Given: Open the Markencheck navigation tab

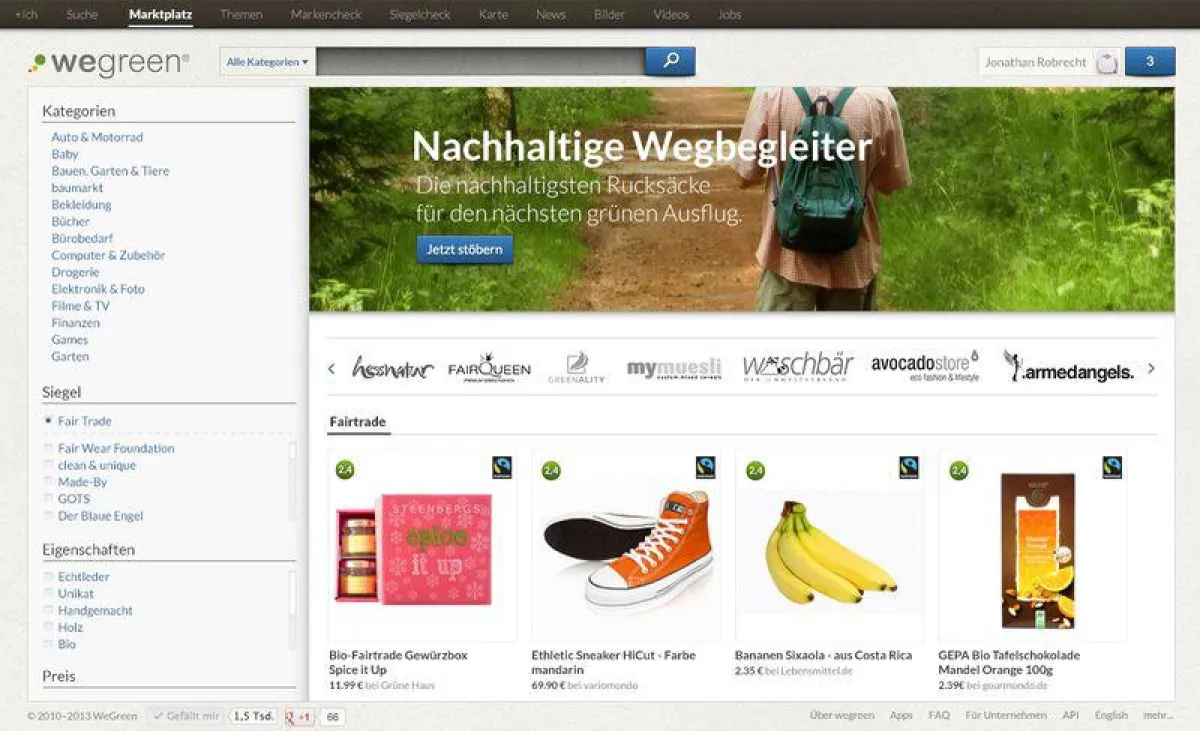Looking at the screenshot, I should click(325, 15).
